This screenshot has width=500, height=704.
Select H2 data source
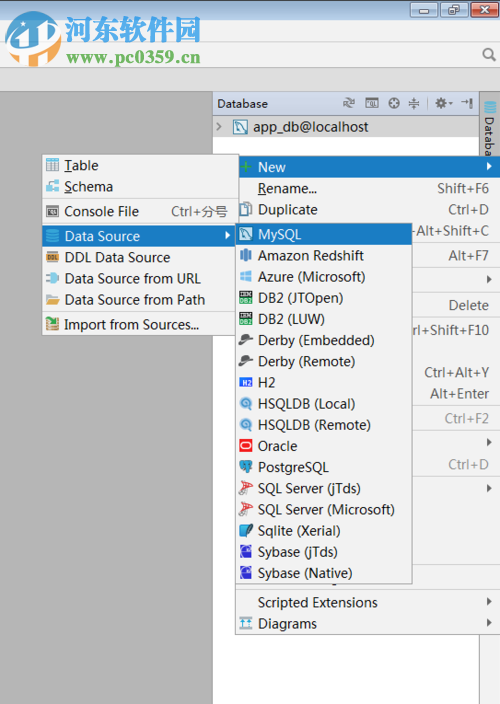[x=324, y=383]
